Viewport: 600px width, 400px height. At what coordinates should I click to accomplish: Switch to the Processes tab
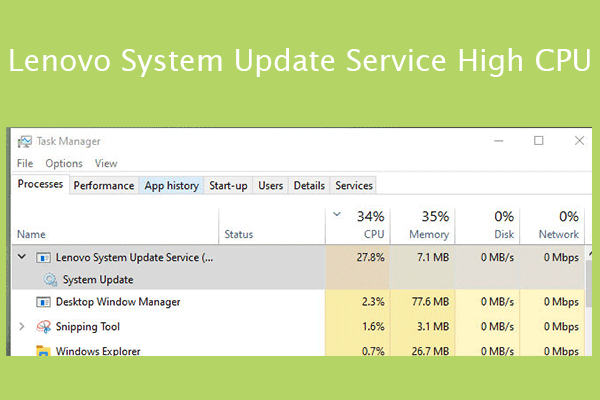click(40, 184)
